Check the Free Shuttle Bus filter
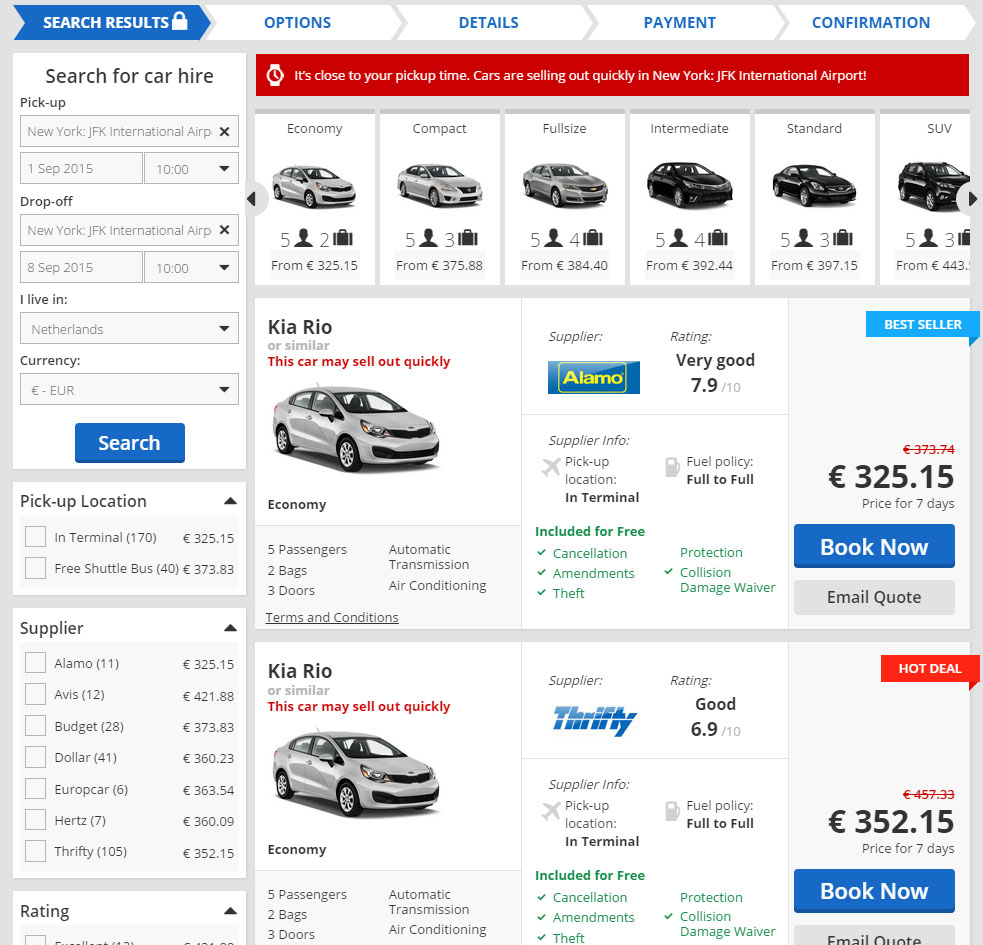 click(x=35, y=568)
